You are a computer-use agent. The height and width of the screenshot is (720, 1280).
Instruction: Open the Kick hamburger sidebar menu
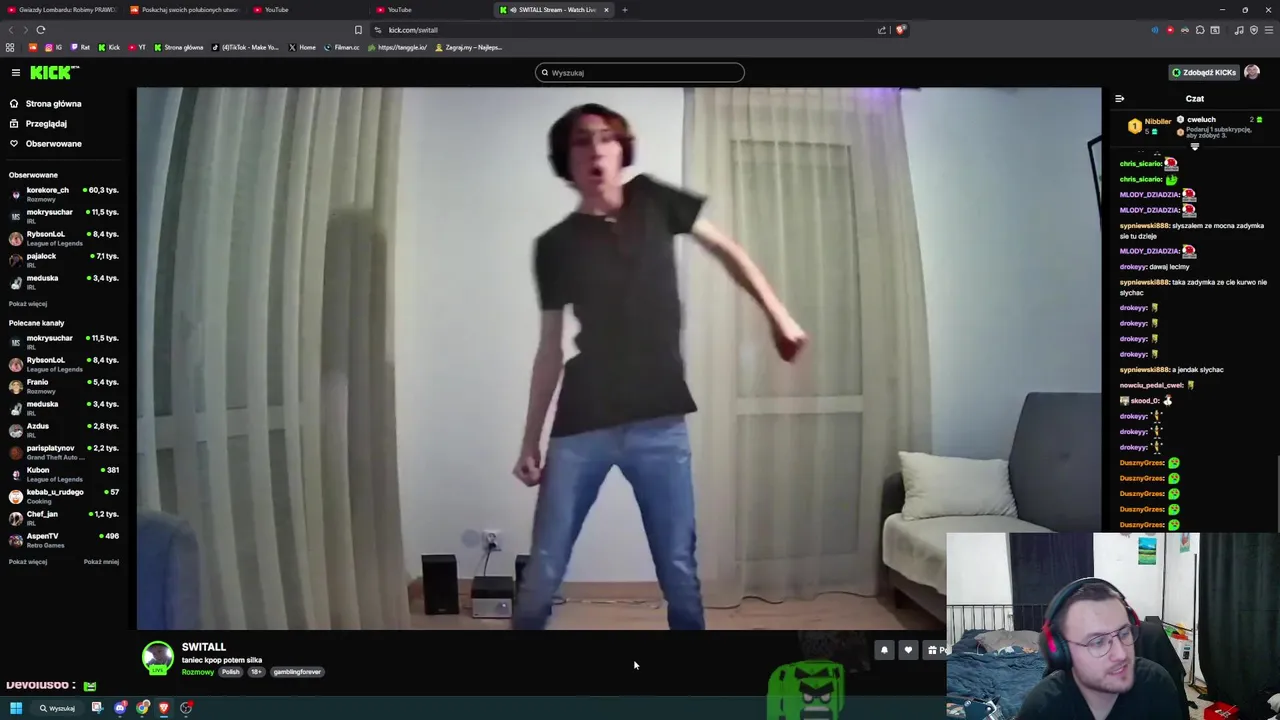point(16,72)
